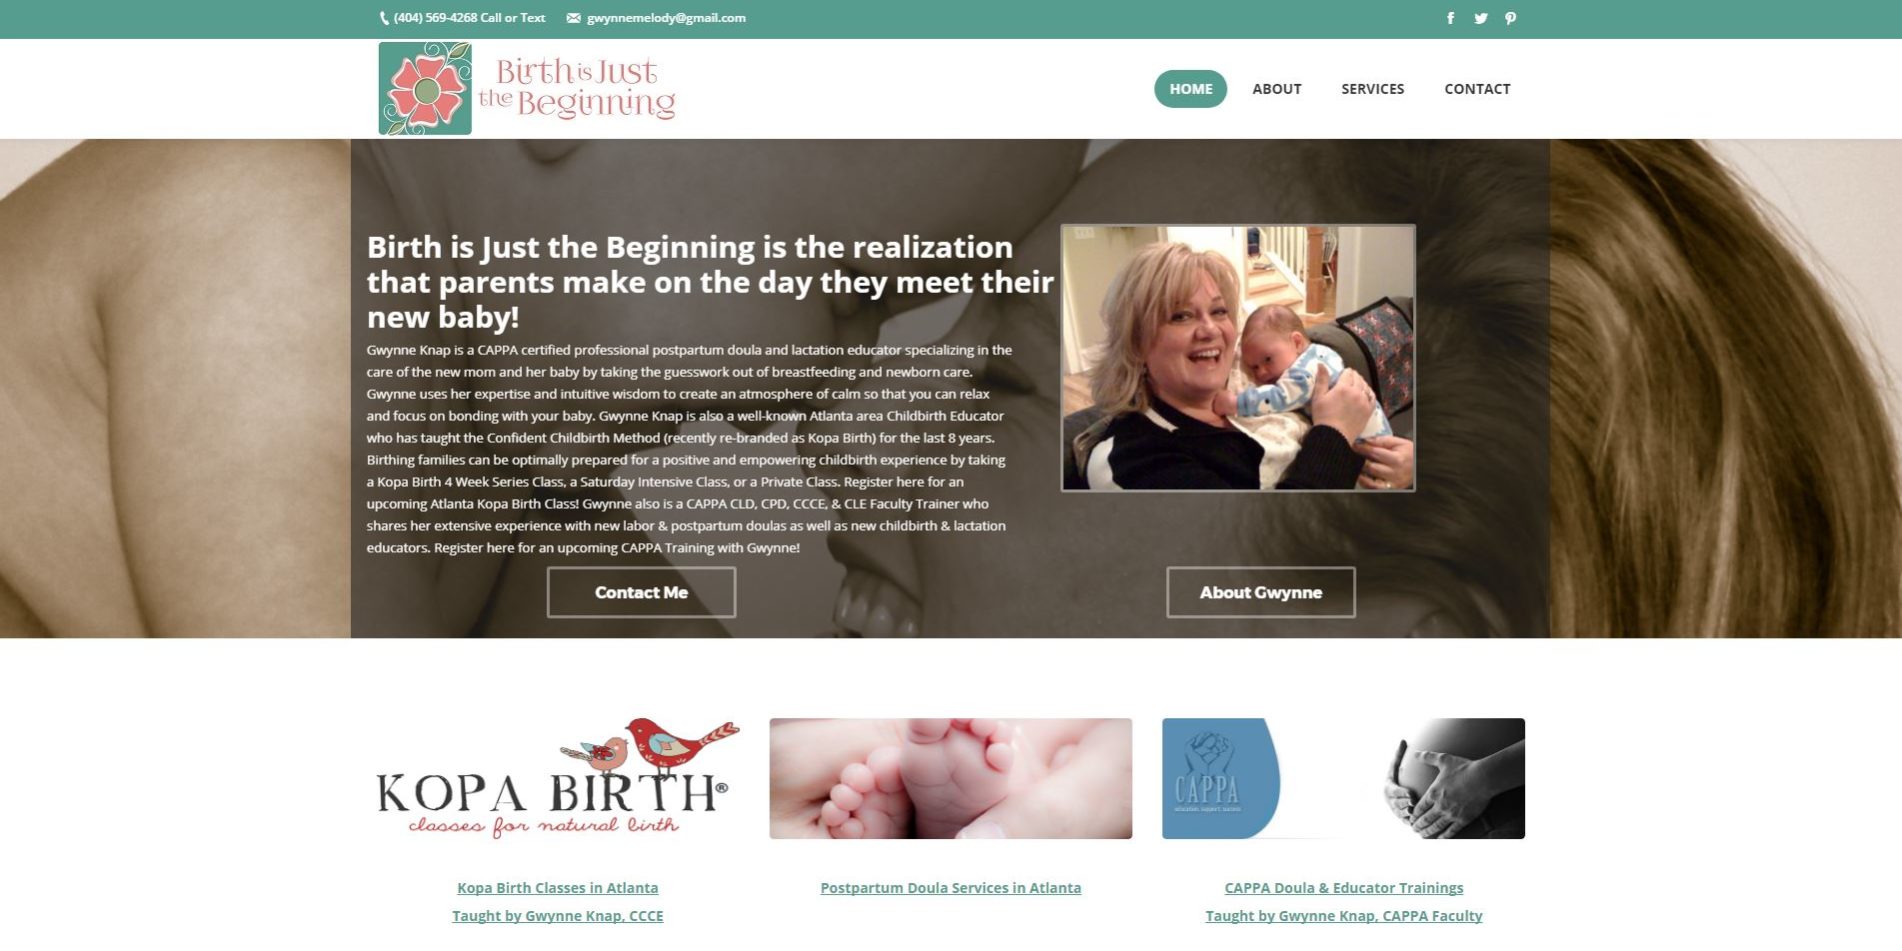This screenshot has height=951, width=1902.
Task: Open the Twitter bird icon
Action: click(x=1480, y=18)
